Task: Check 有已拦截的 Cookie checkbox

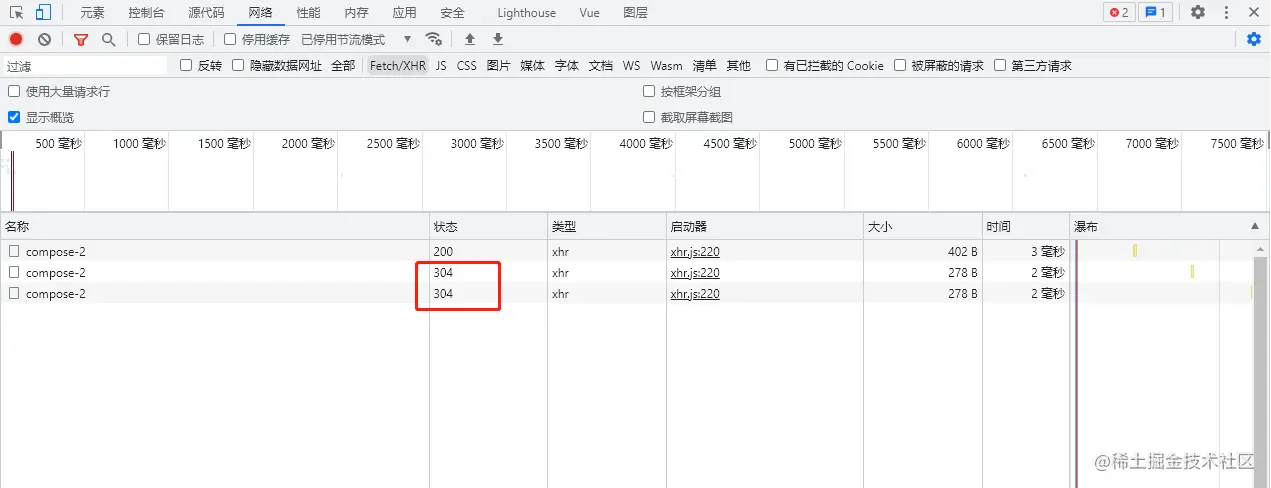Action: pyautogui.click(x=772, y=65)
